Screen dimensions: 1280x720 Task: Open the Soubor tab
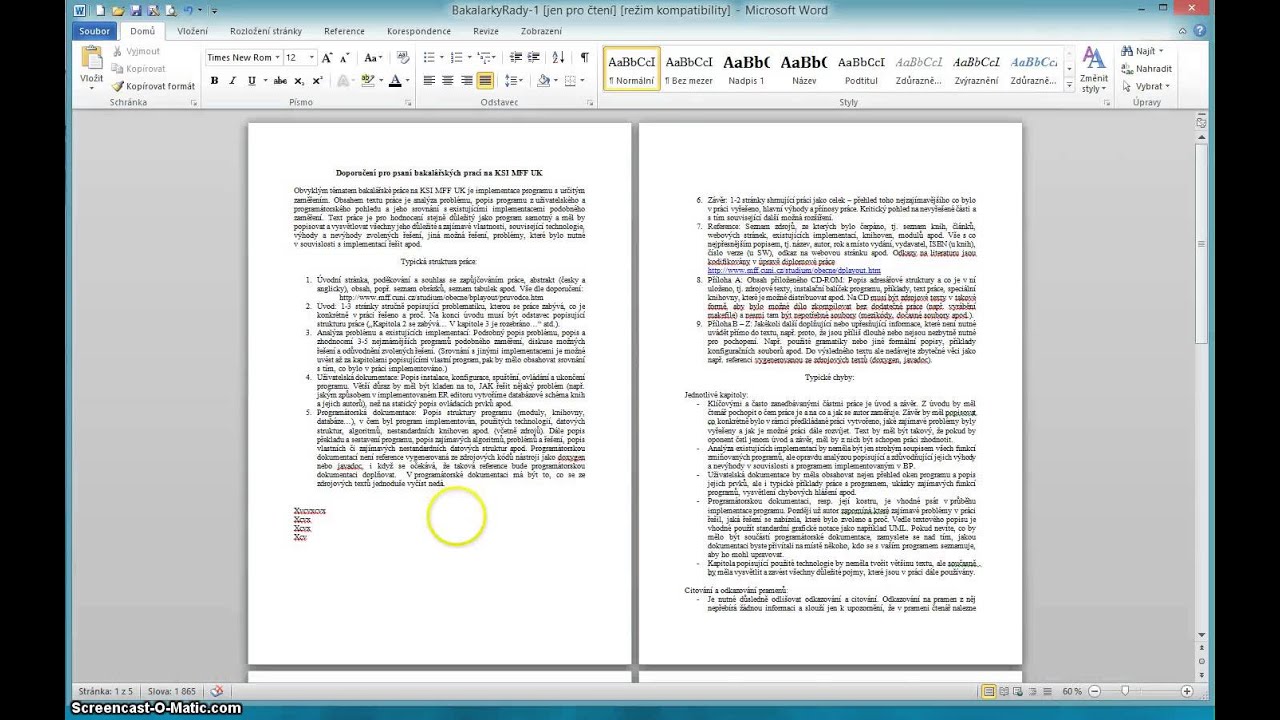94,31
